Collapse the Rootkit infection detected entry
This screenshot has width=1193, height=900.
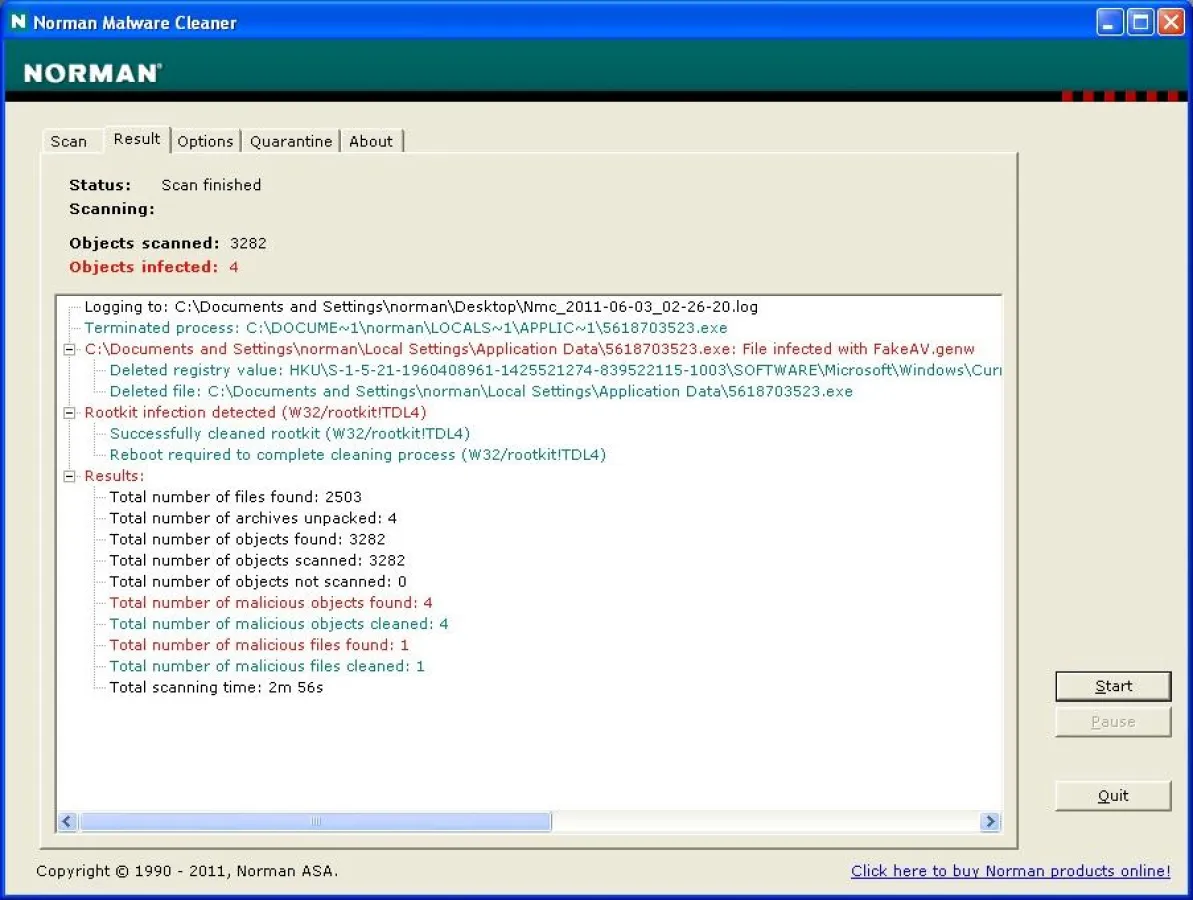pos(68,412)
